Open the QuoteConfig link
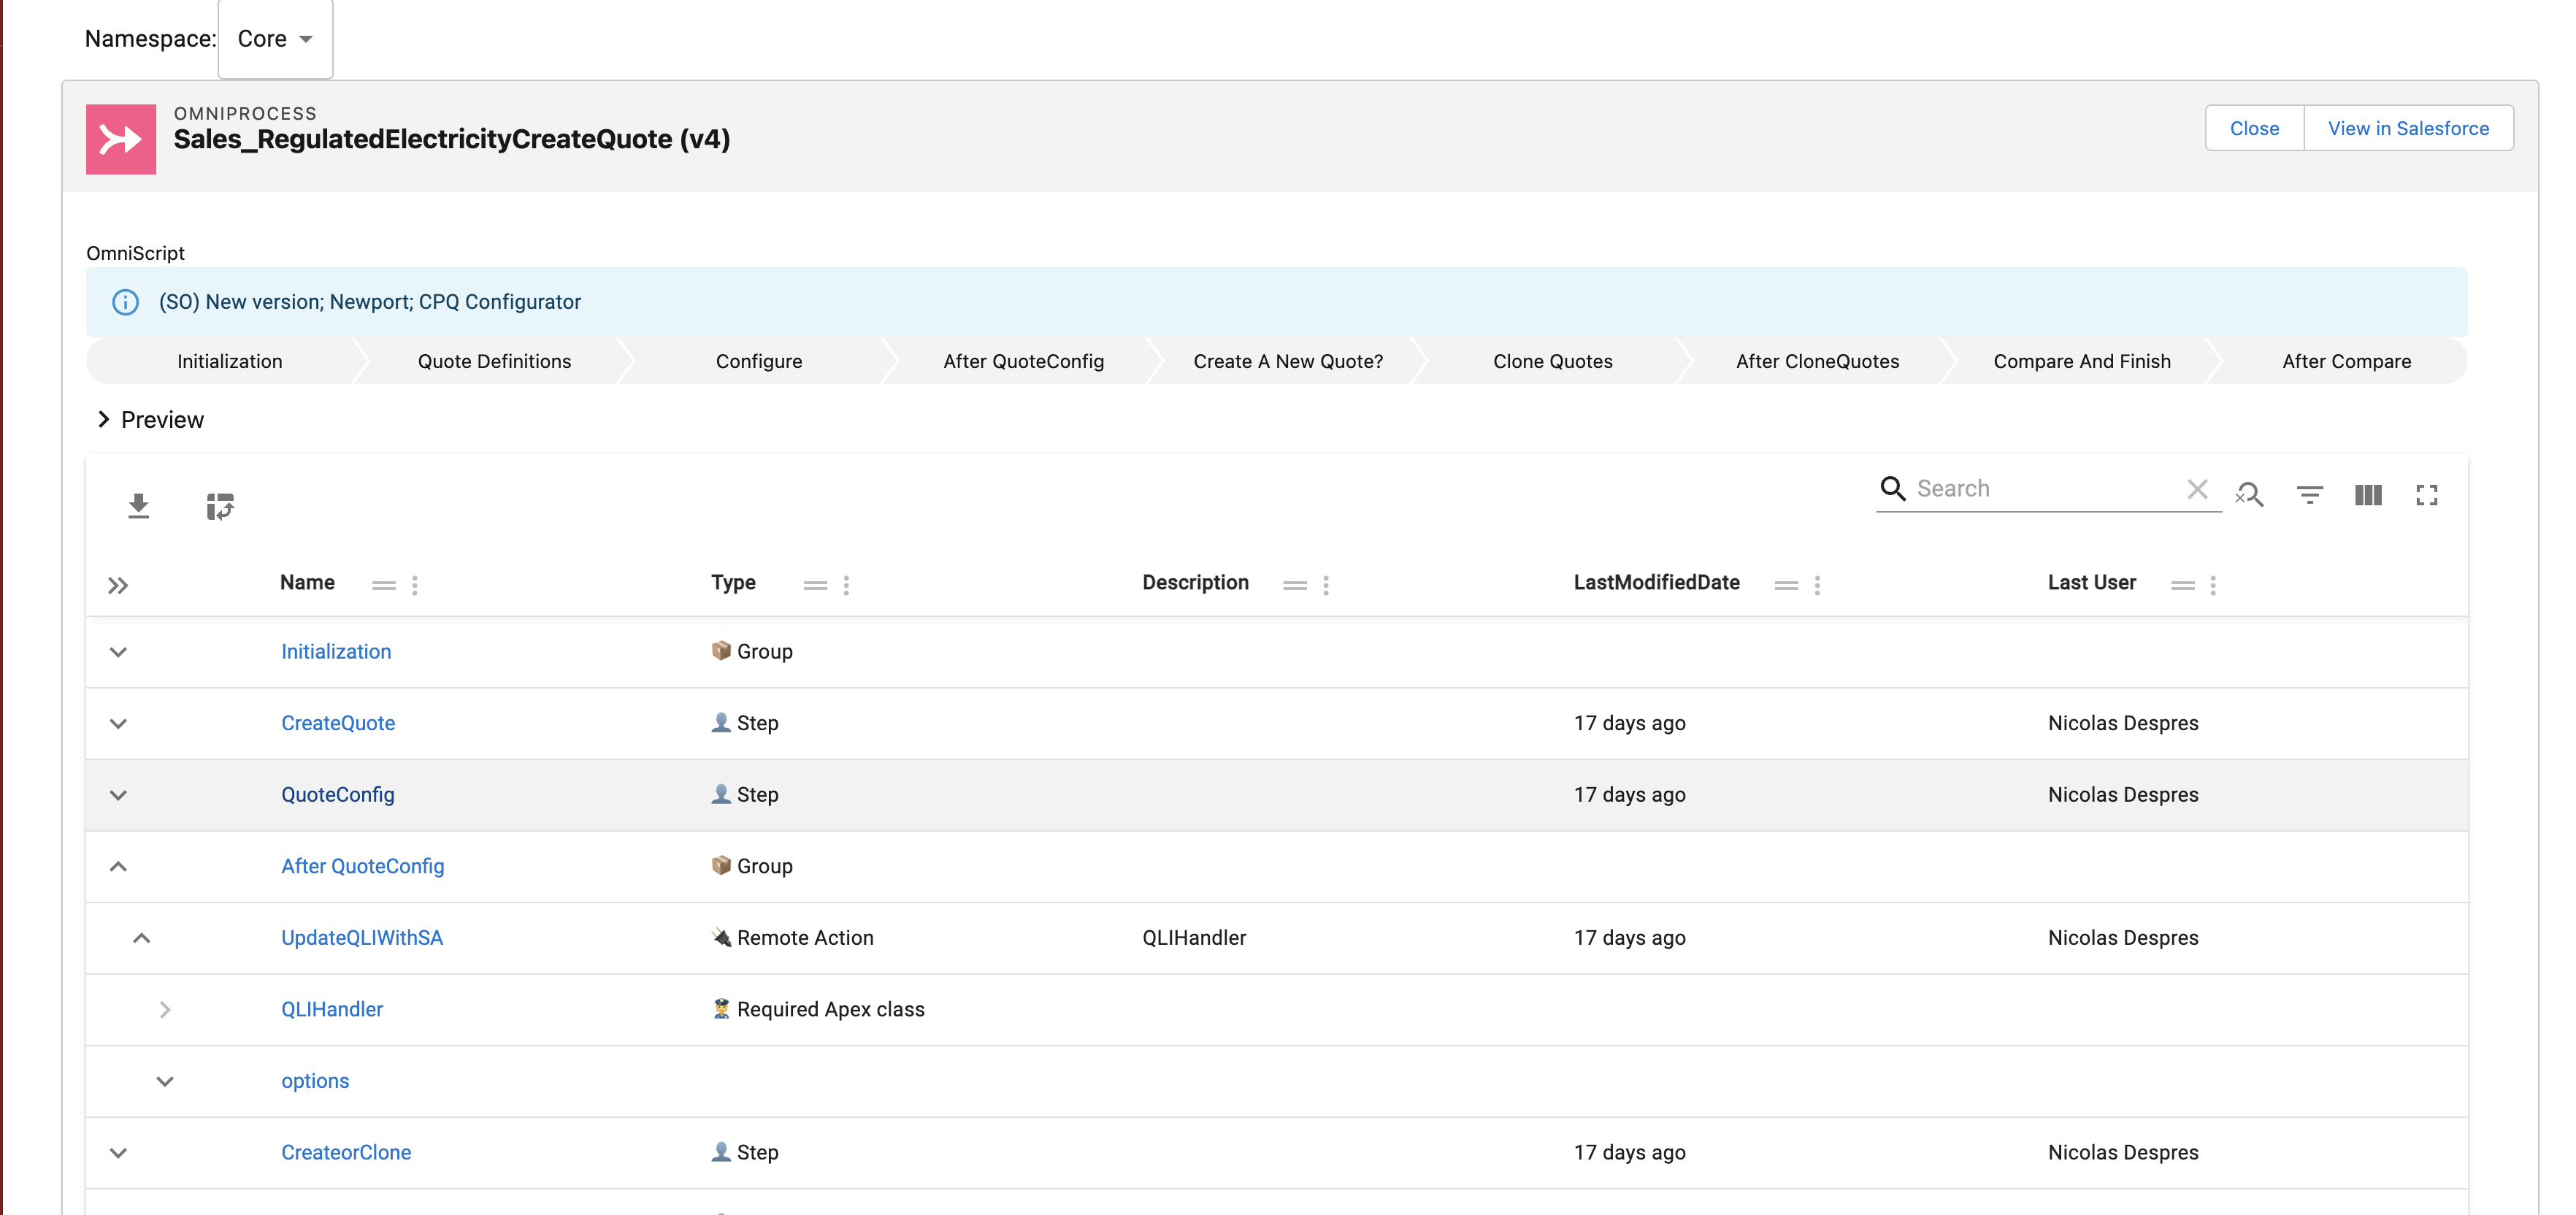 (338, 794)
